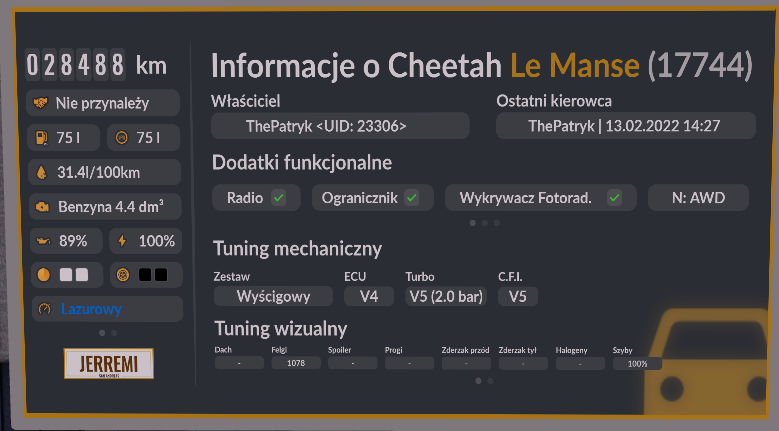The width and height of the screenshot is (779, 431).
Task: Click the fuel consumption droplet icon
Action: 42,172
